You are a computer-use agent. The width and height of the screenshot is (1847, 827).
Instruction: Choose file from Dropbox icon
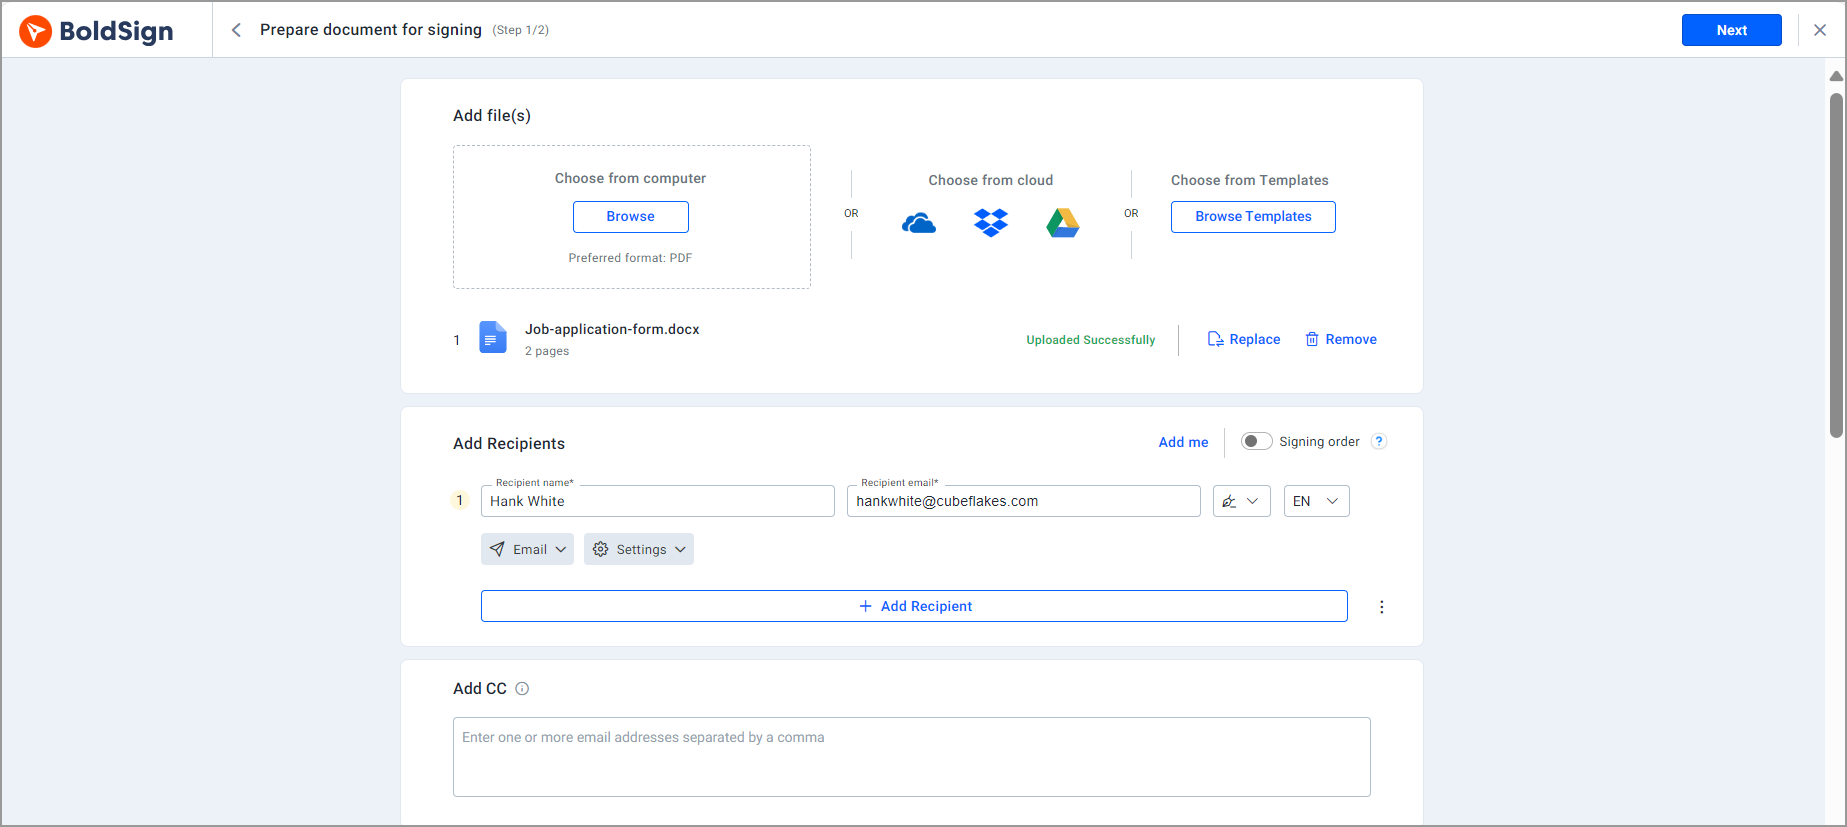tap(991, 222)
